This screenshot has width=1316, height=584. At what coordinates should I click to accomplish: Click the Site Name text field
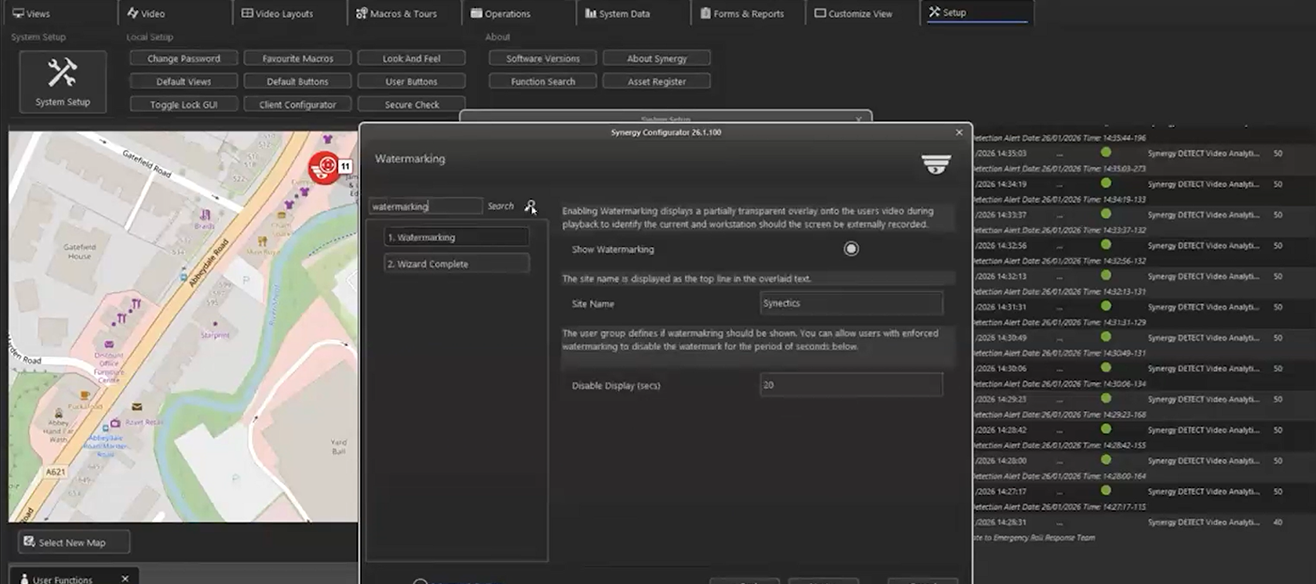click(850, 303)
